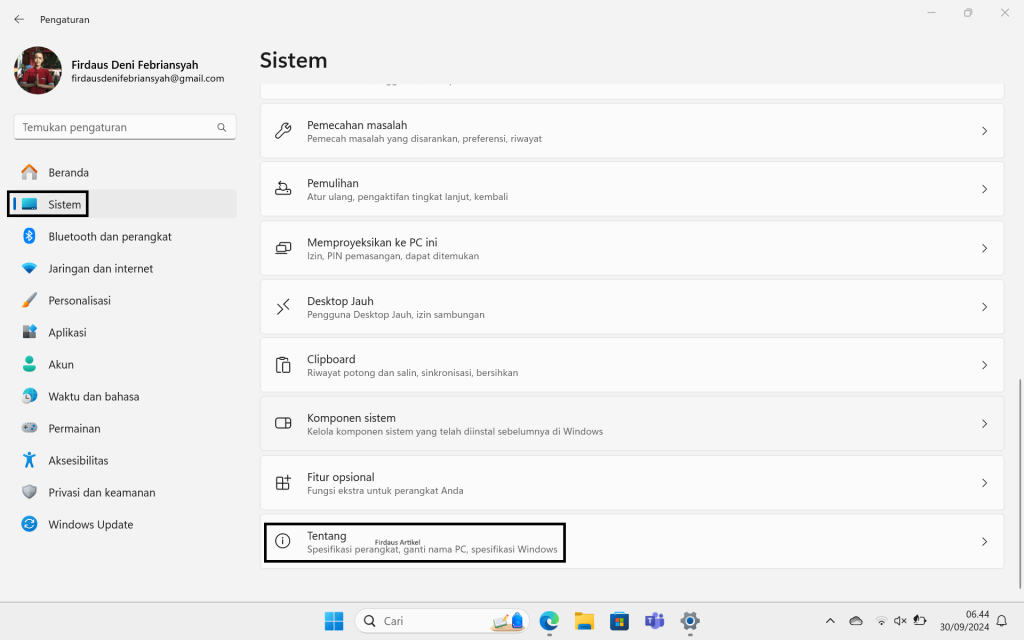Open Microsoft Store from the taskbar
Screen dimensions: 1024x640
click(619, 621)
